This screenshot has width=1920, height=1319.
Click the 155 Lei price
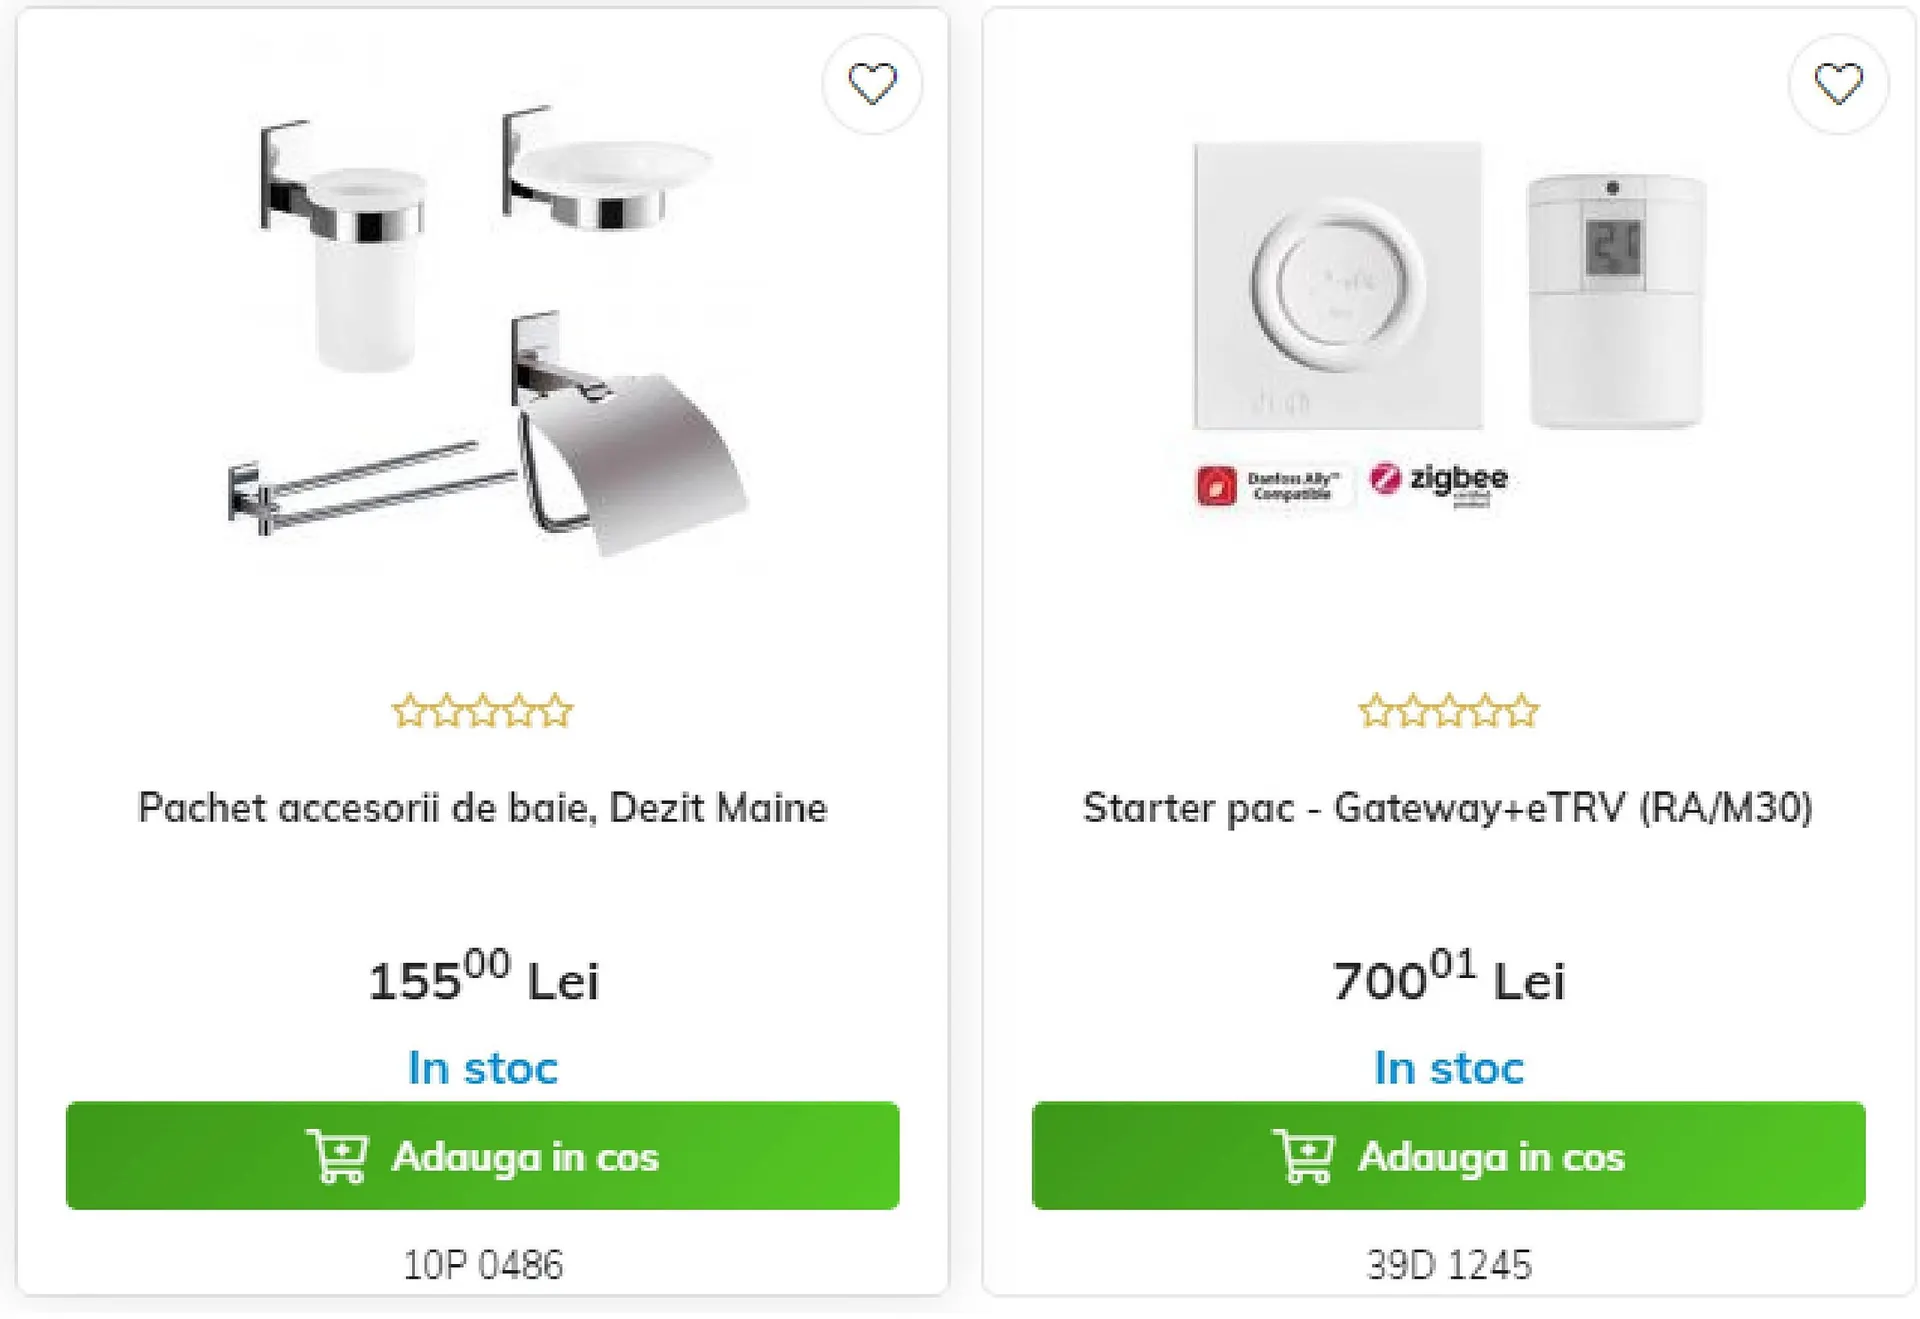click(483, 979)
